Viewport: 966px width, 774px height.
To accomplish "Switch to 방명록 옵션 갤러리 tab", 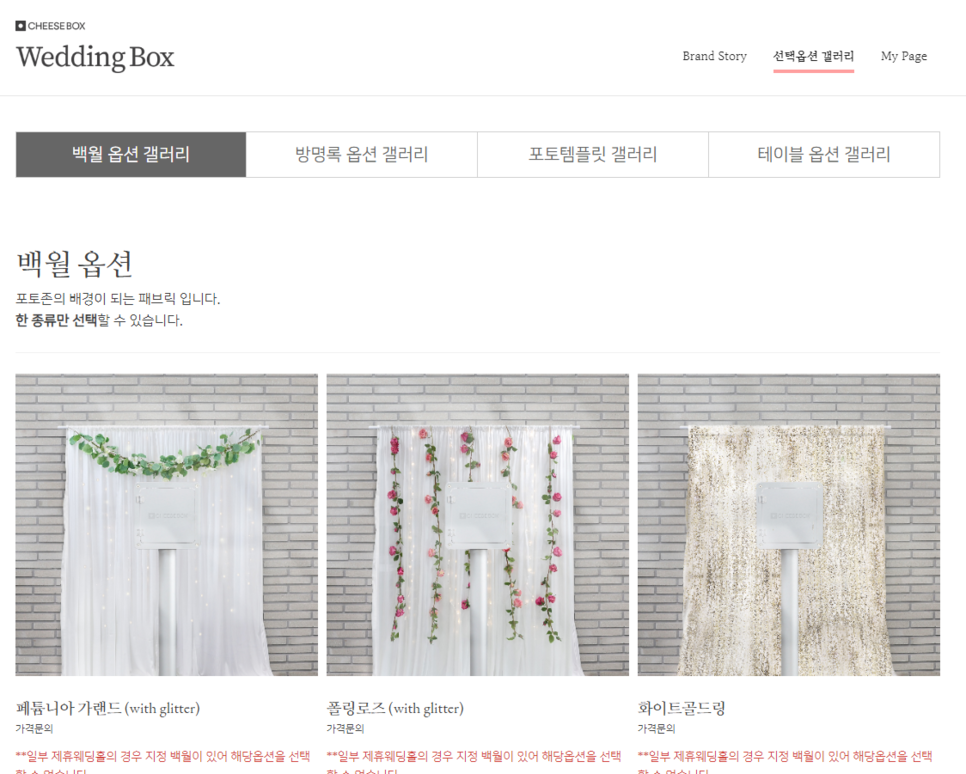I will [x=362, y=154].
